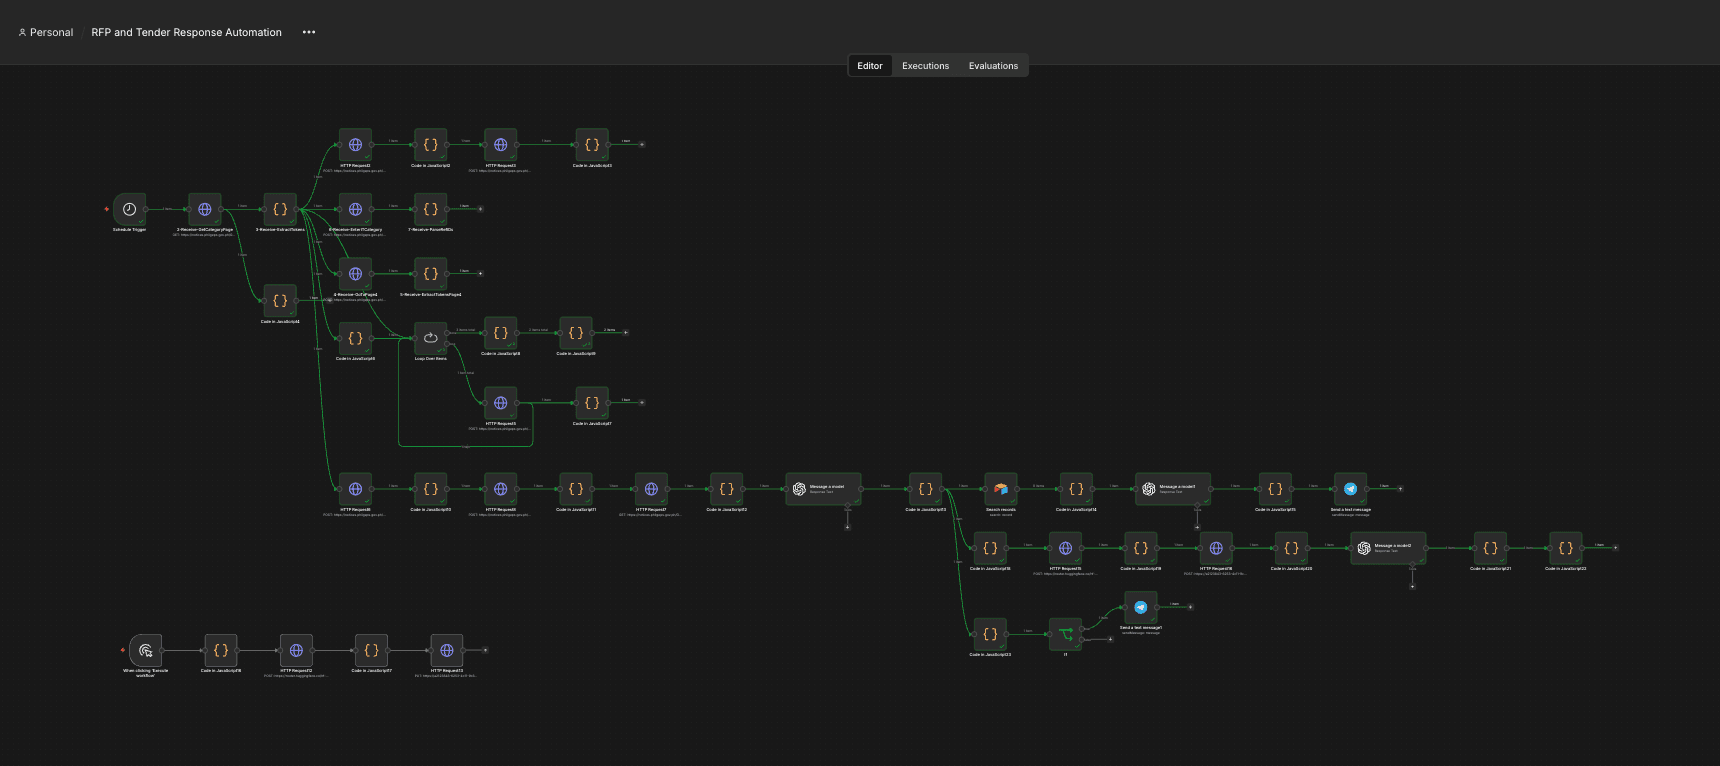Select the manual click trigger node
1720x766 pixels.
pos(145,650)
